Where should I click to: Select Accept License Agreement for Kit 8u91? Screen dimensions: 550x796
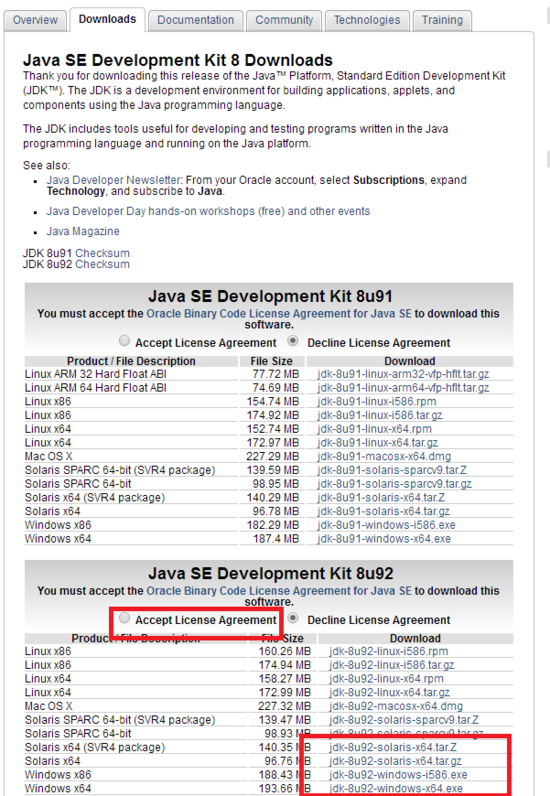(x=124, y=340)
